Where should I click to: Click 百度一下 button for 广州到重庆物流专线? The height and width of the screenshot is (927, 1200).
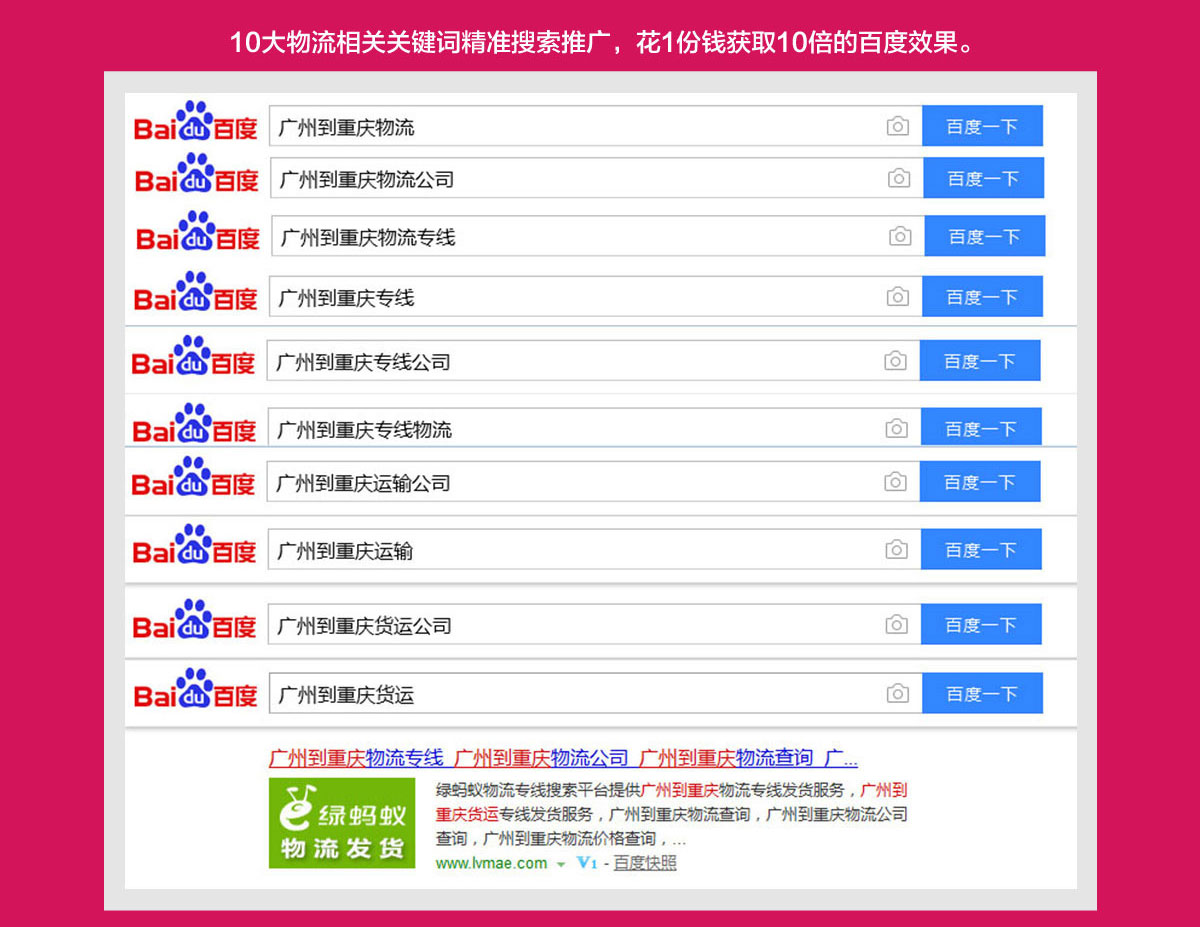point(985,237)
